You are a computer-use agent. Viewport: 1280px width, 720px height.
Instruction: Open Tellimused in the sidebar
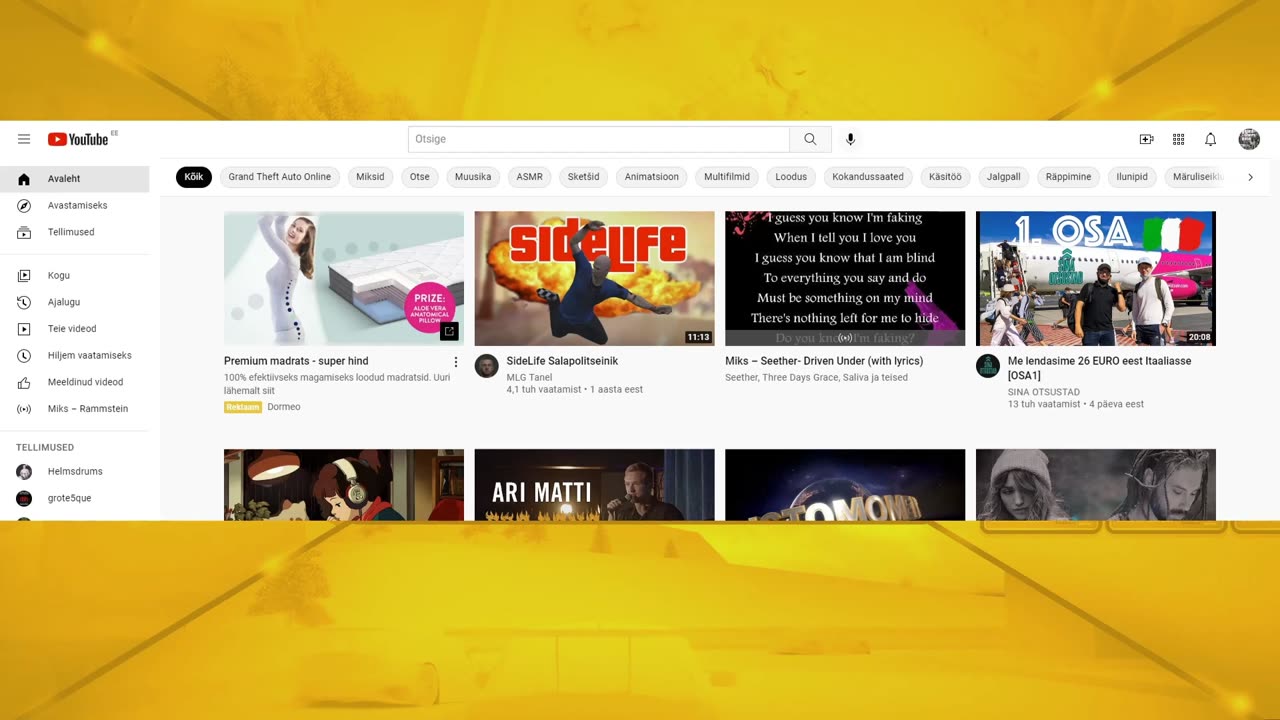click(75, 232)
